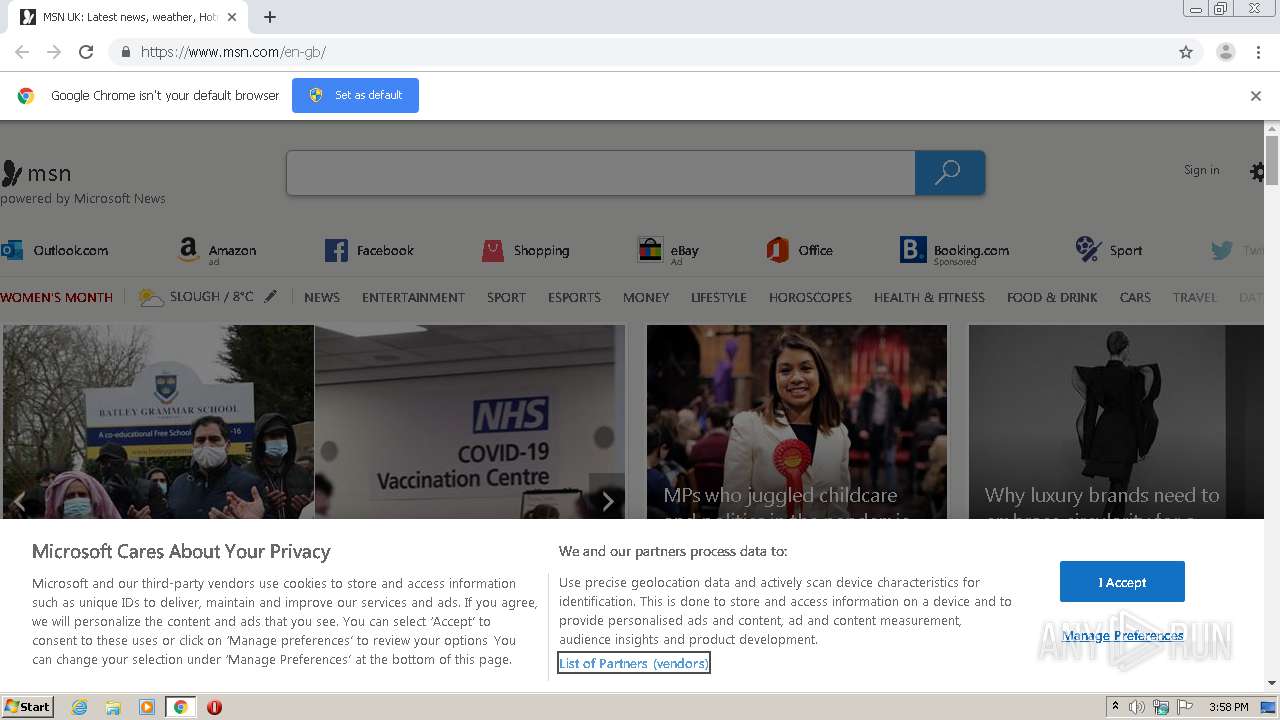Open the Amazon shortcut
Viewport: 1280px width, 720px height.
coord(217,250)
